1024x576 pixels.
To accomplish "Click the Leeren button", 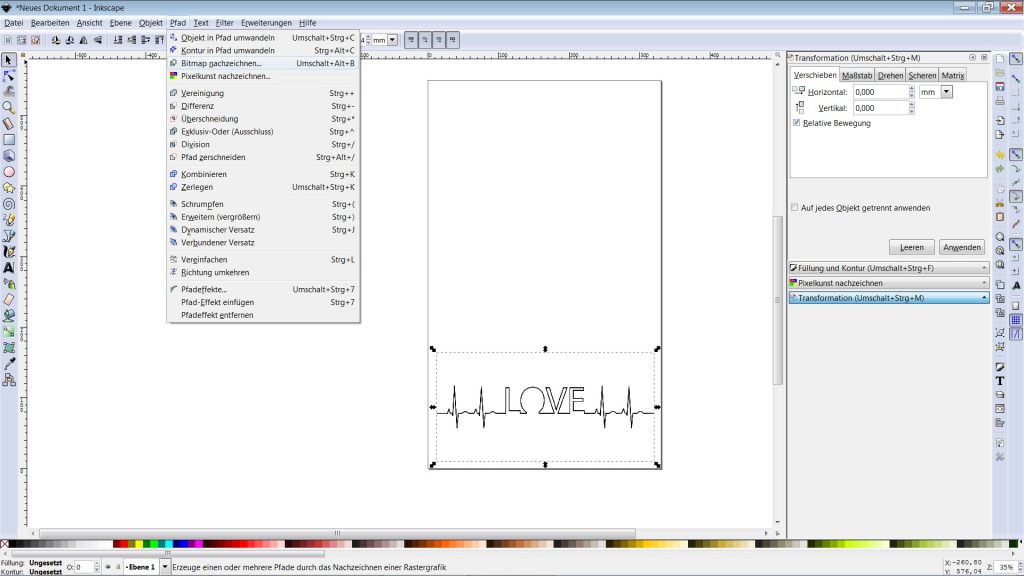I will point(911,247).
